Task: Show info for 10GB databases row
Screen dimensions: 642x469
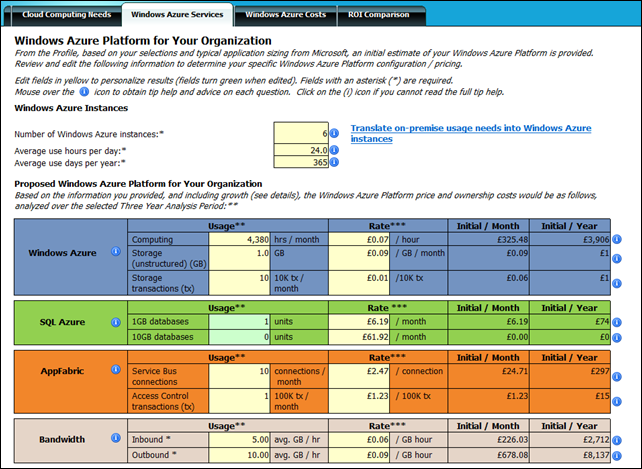Action: click(617, 338)
